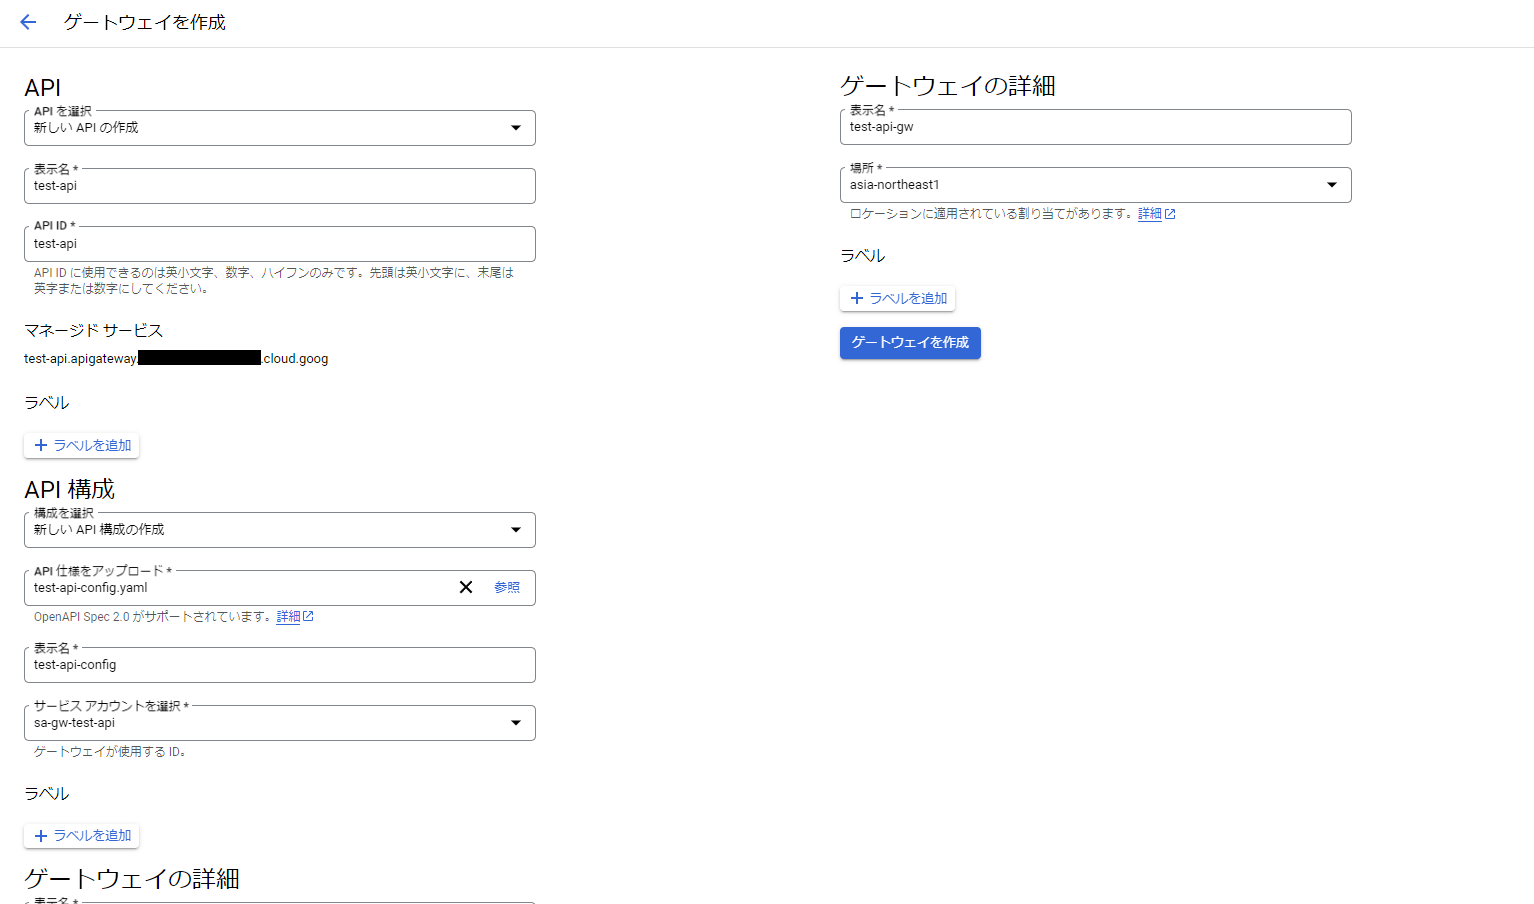
Task: Click the マネージド サービス heading
Action: click(x=93, y=330)
